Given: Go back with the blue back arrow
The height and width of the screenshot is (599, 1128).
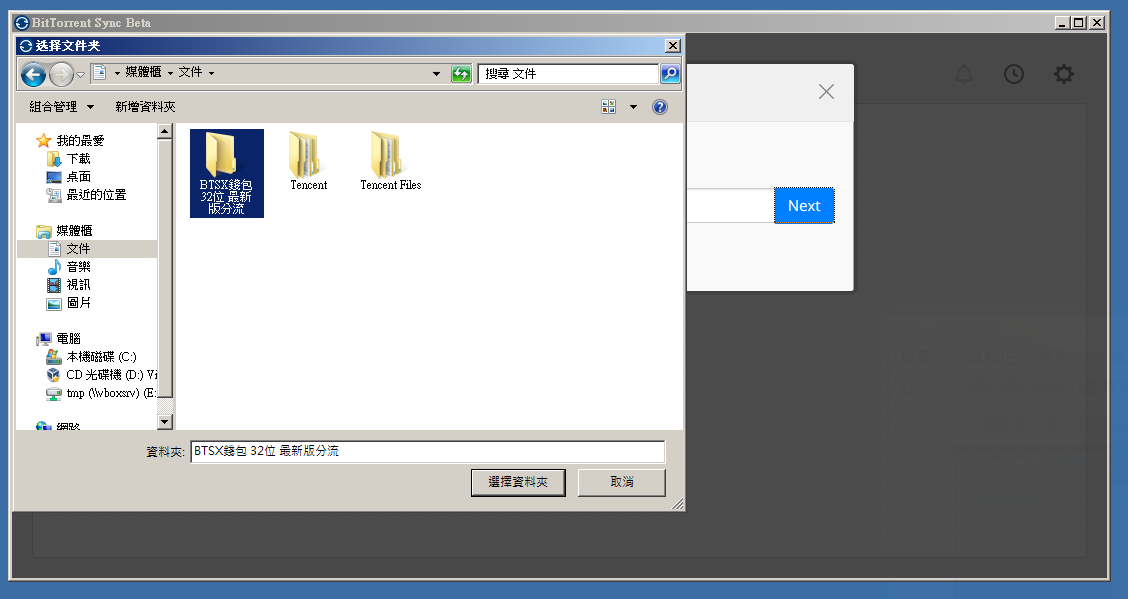Looking at the screenshot, I should click(33, 74).
